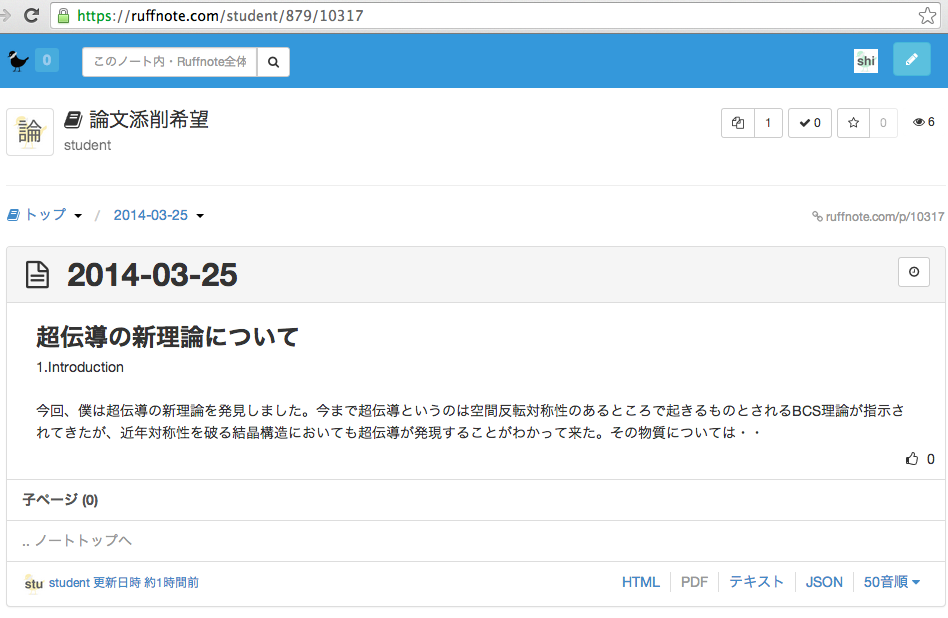Click into the Ruffnote search field
Image resolution: width=948 pixels, height=618 pixels.
pos(169,61)
